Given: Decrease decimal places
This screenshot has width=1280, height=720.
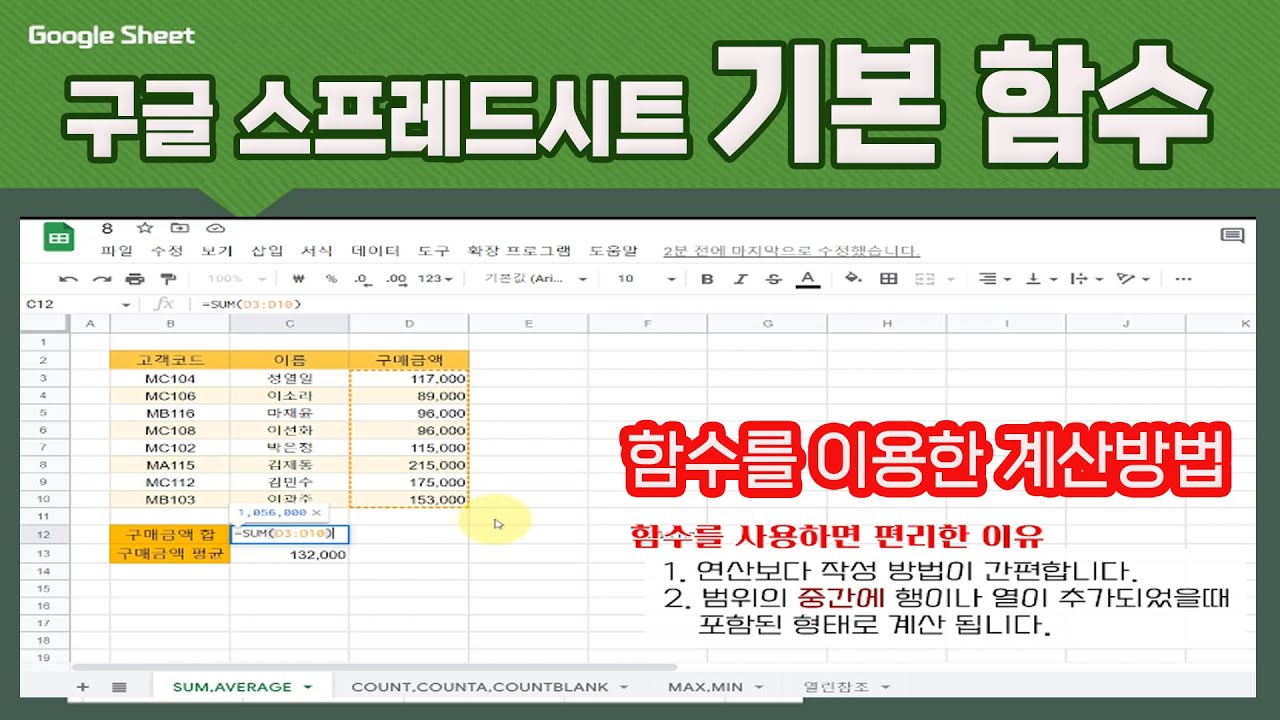Looking at the screenshot, I should (362, 279).
